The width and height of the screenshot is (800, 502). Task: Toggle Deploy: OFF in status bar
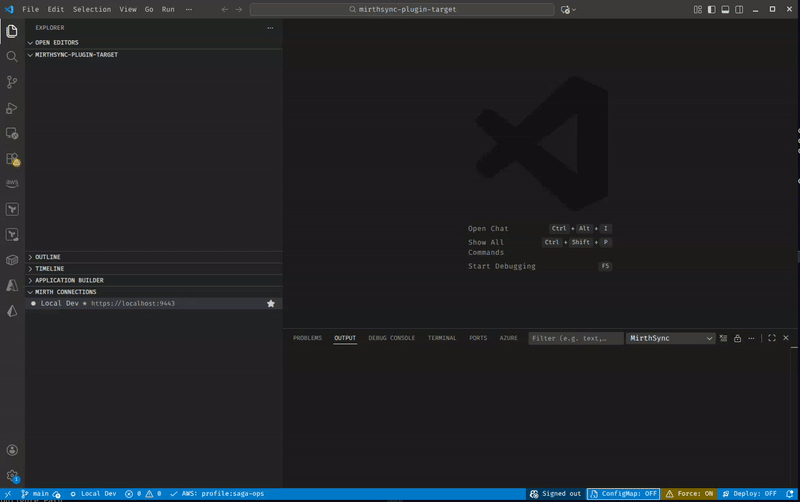(749, 494)
